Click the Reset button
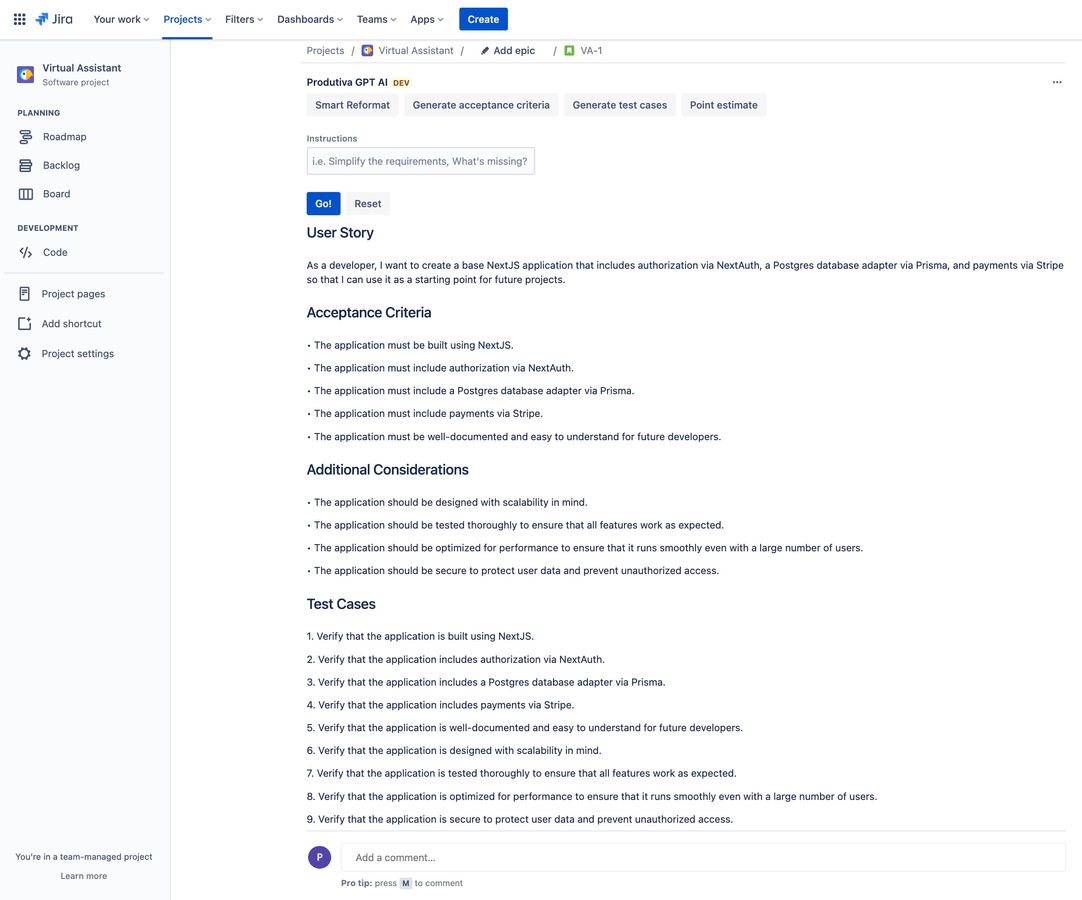This screenshot has height=900, width=1082. coord(368,204)
